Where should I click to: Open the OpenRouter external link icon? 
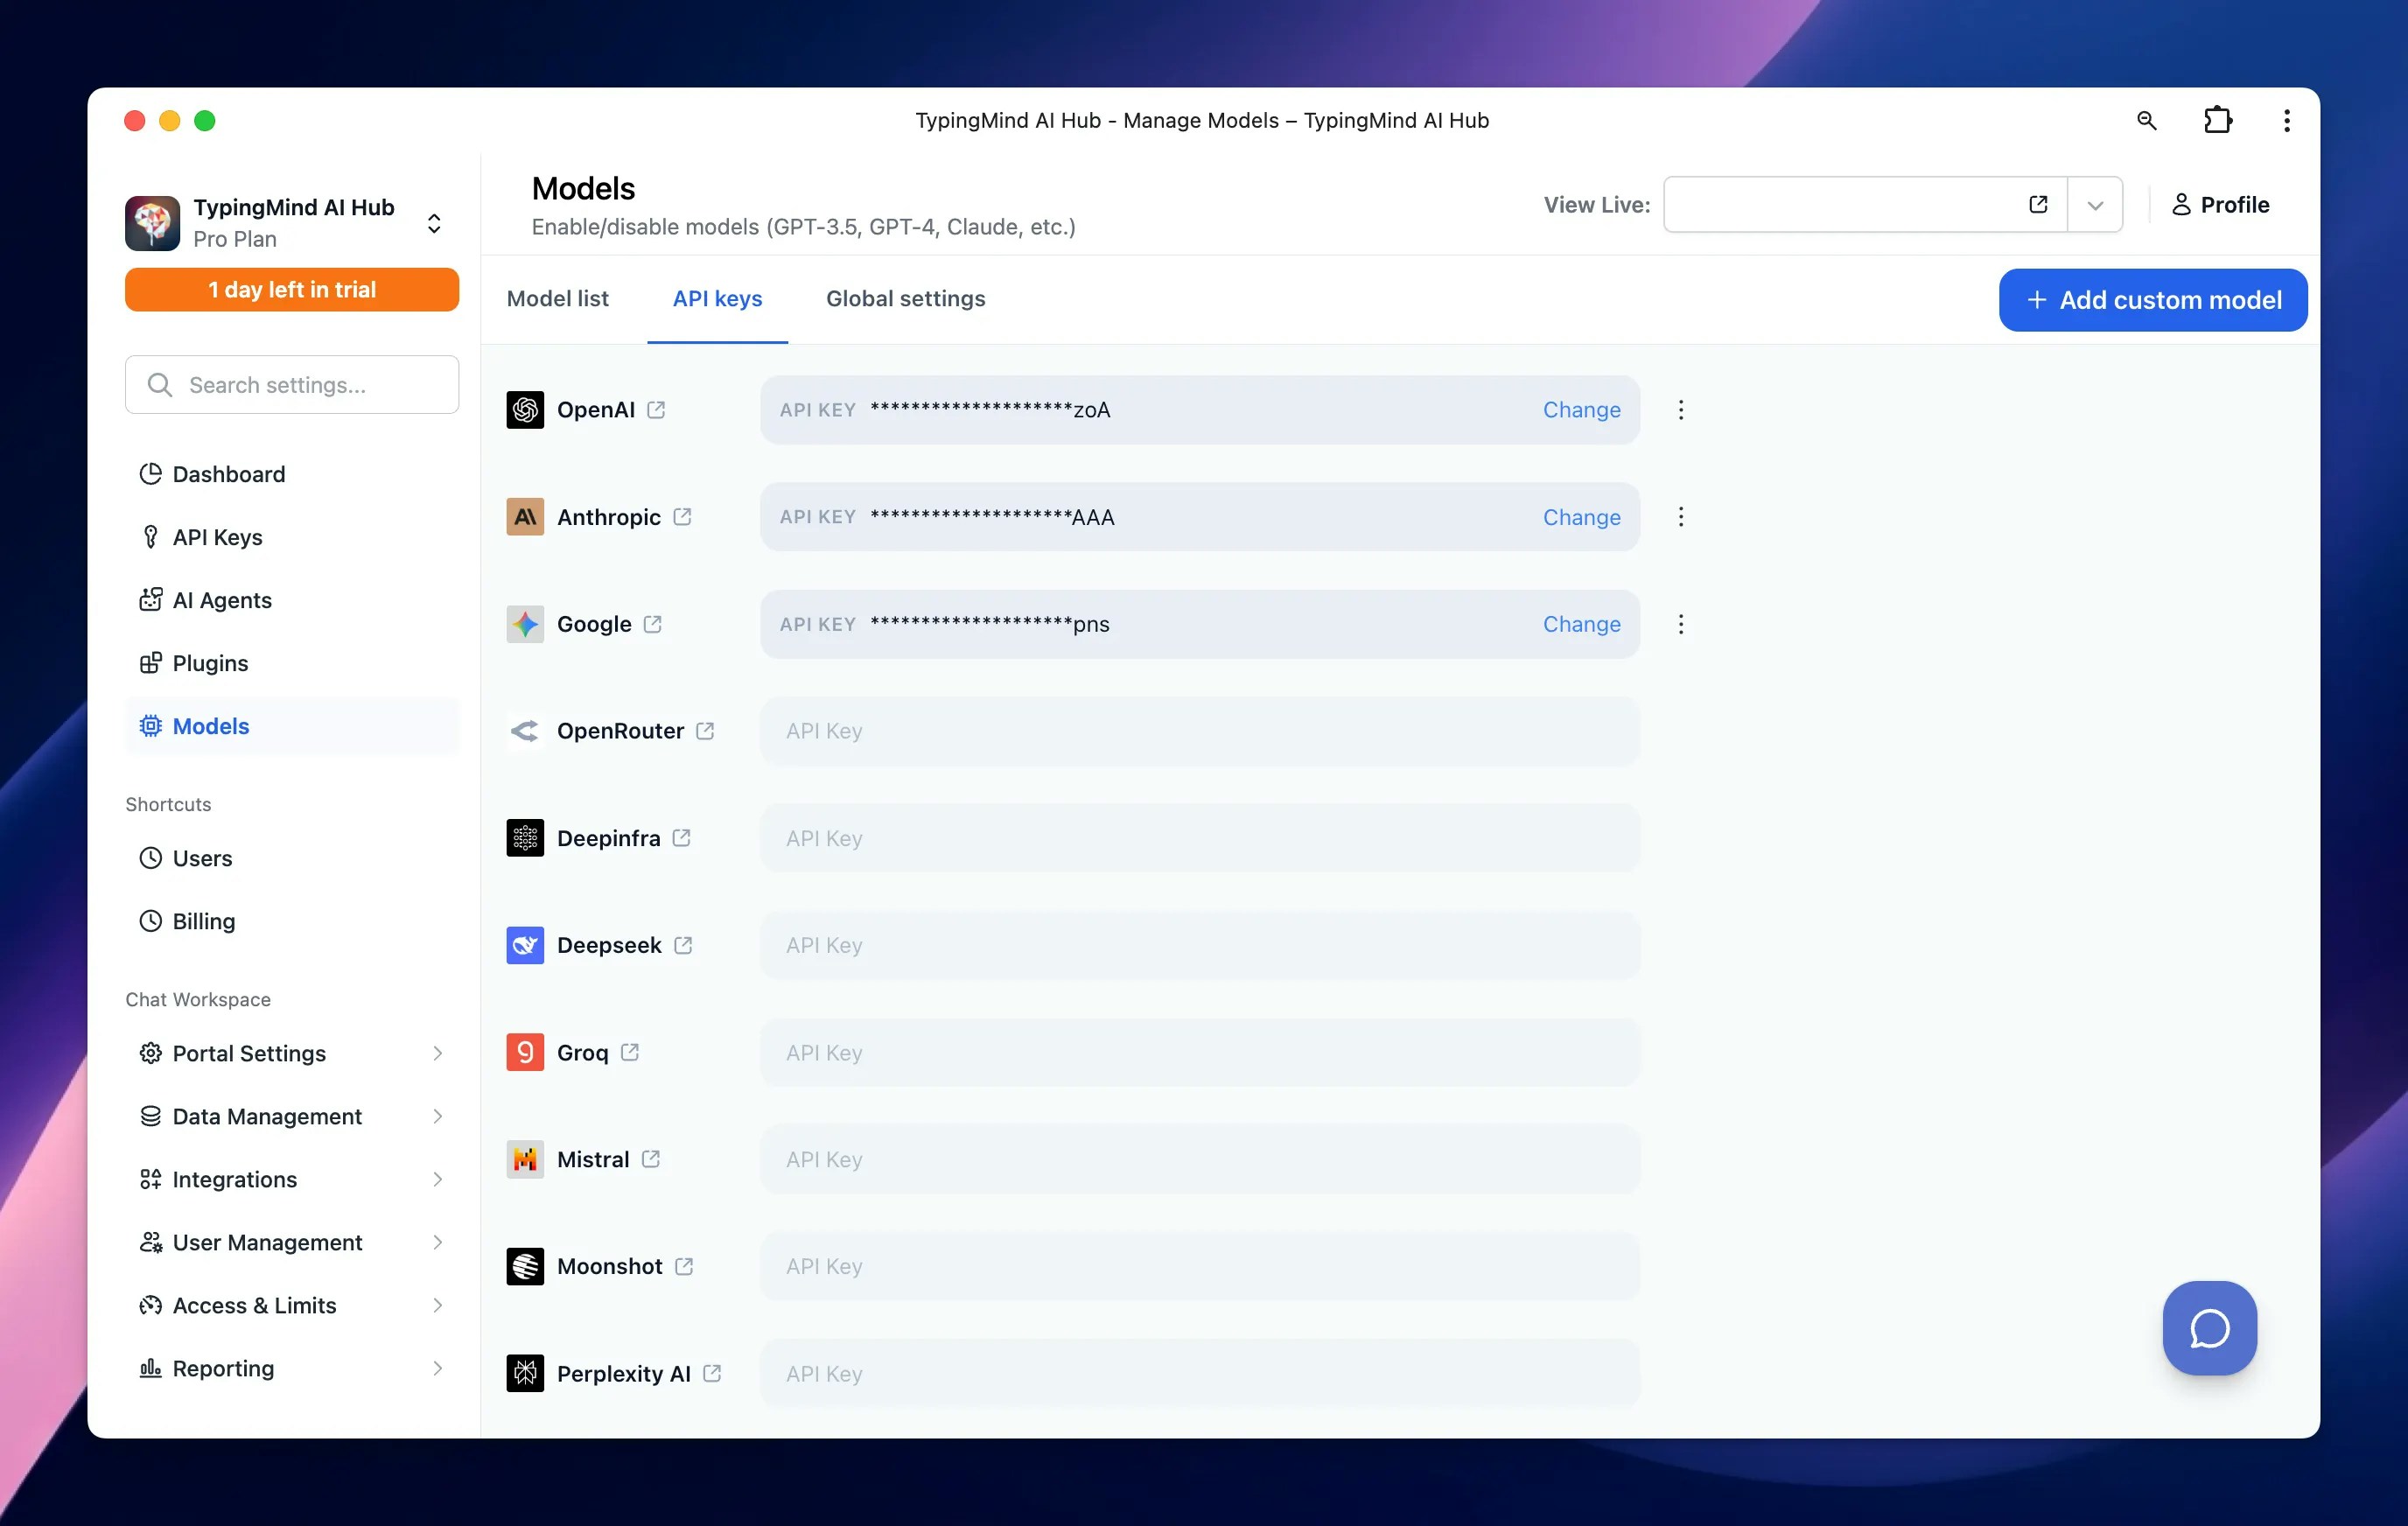[x=705, y=731]
